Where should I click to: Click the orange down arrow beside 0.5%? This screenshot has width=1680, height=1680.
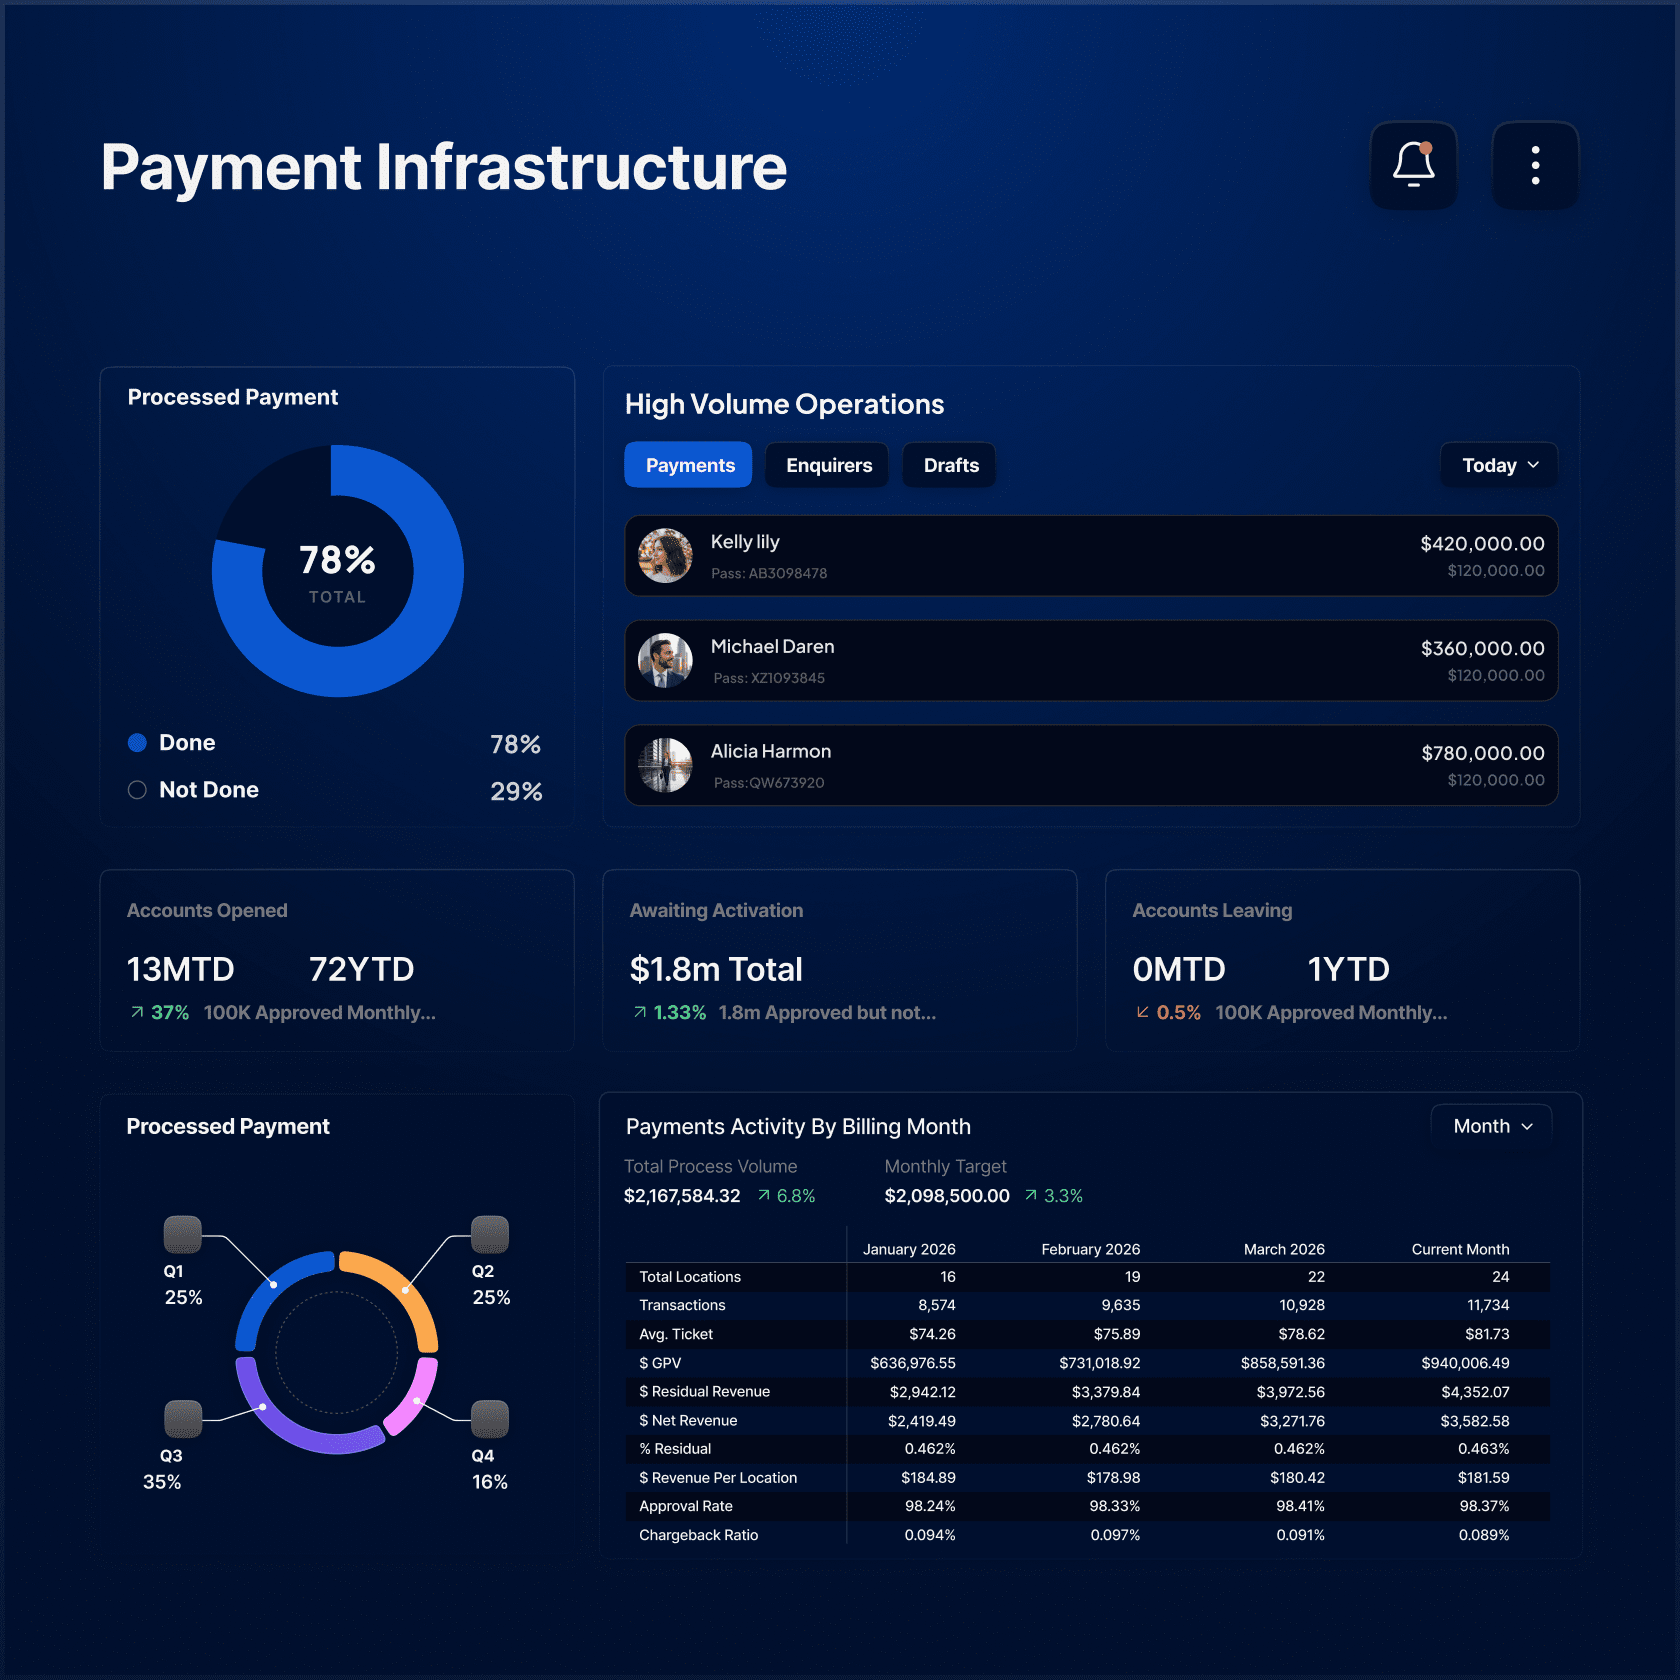click(1143, 1012)
